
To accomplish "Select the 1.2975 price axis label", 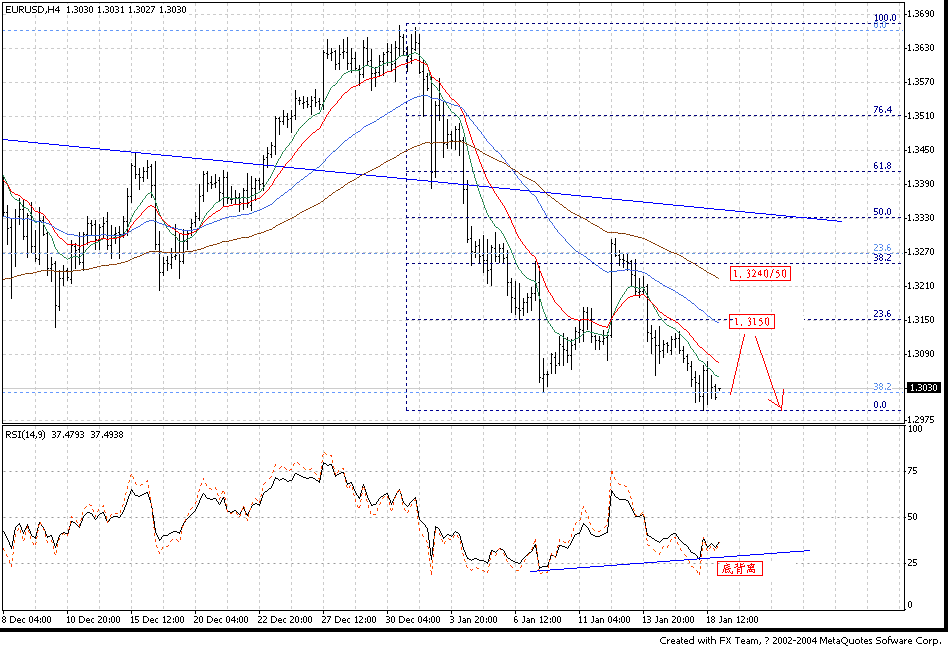I will [921, 419].
